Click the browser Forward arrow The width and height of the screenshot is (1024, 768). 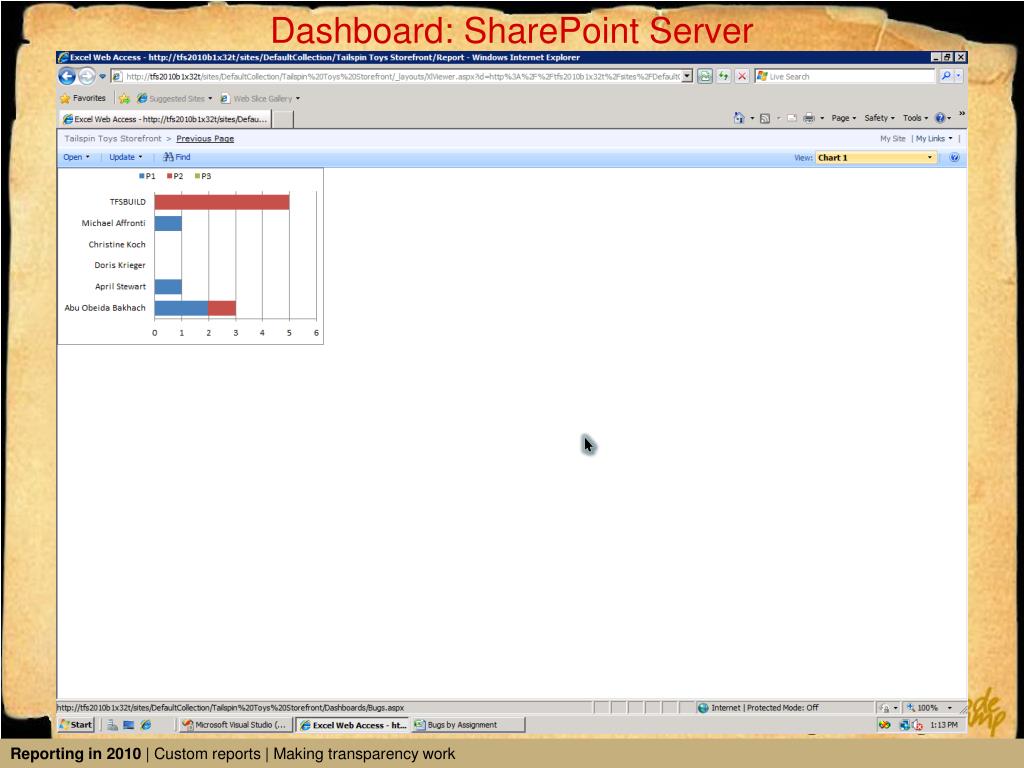tap(87, 76)
